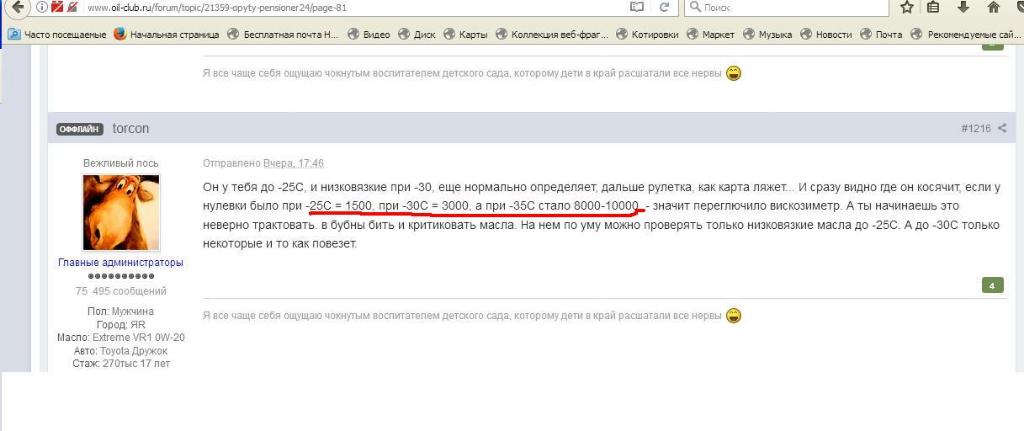This screenshot has height=431, width=1024.
Task: Open the Бесплатная почта bookmark
Action: pos(283,35)
